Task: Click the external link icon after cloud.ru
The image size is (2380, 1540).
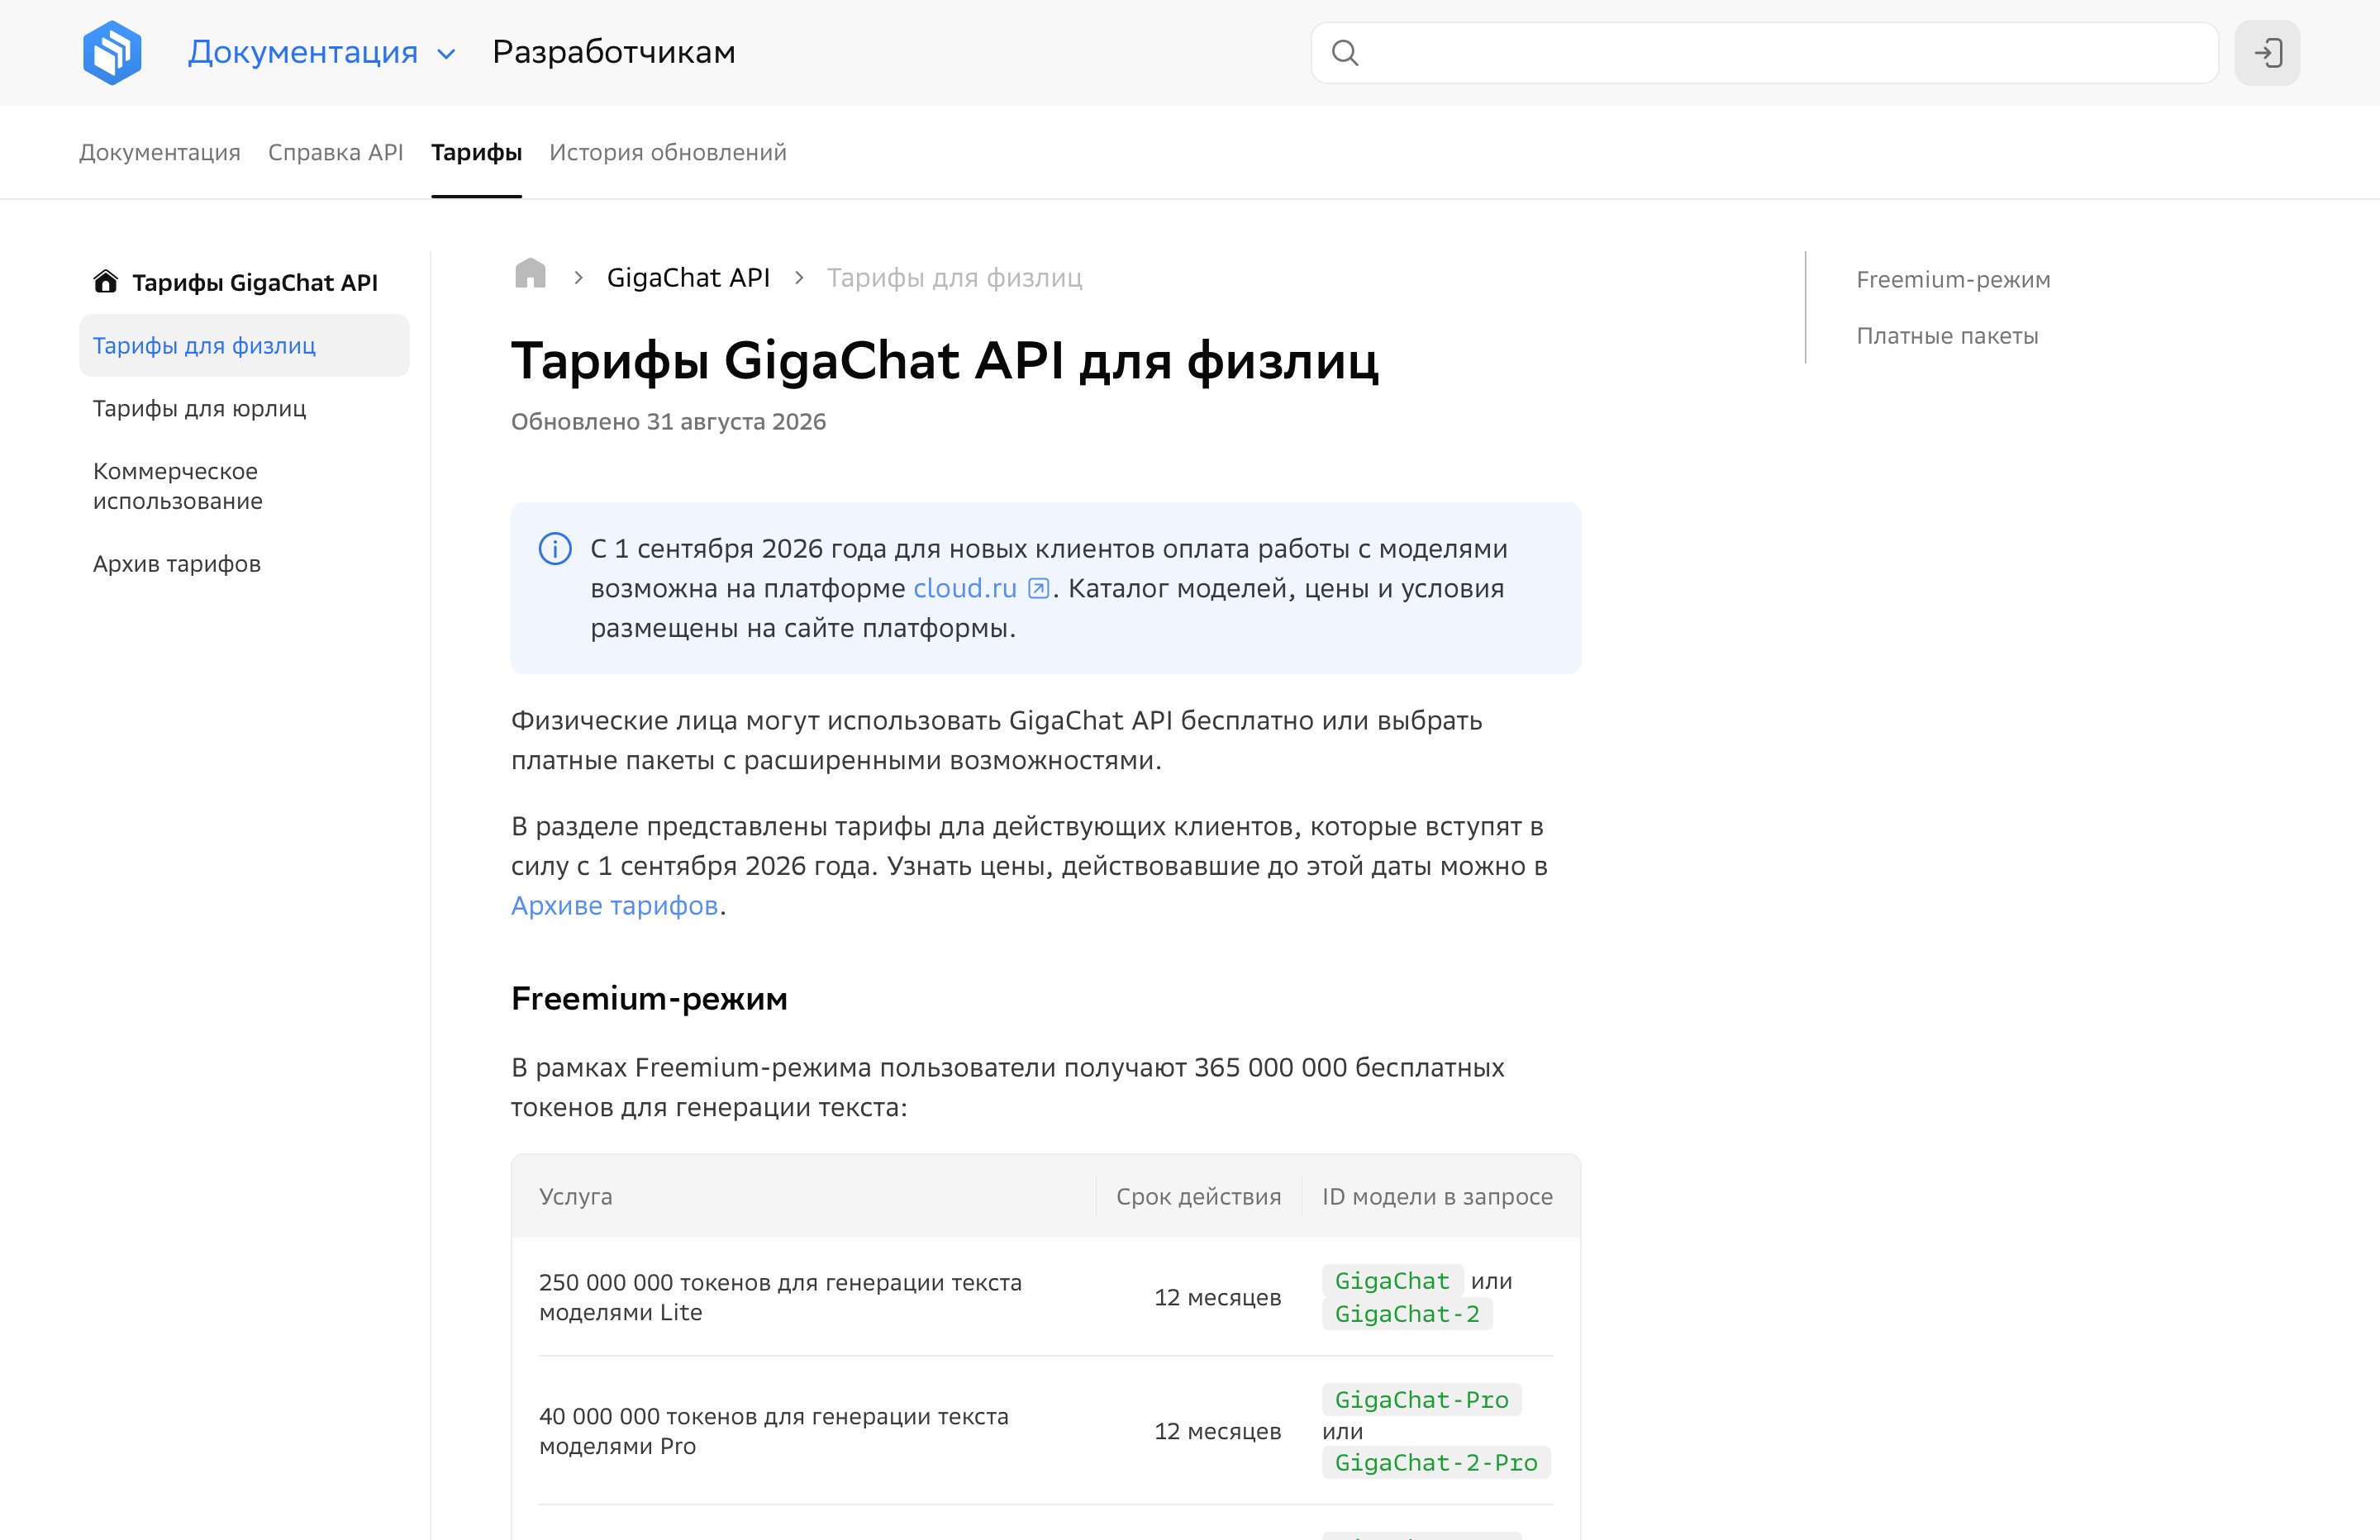Action: click(1039, 588)
